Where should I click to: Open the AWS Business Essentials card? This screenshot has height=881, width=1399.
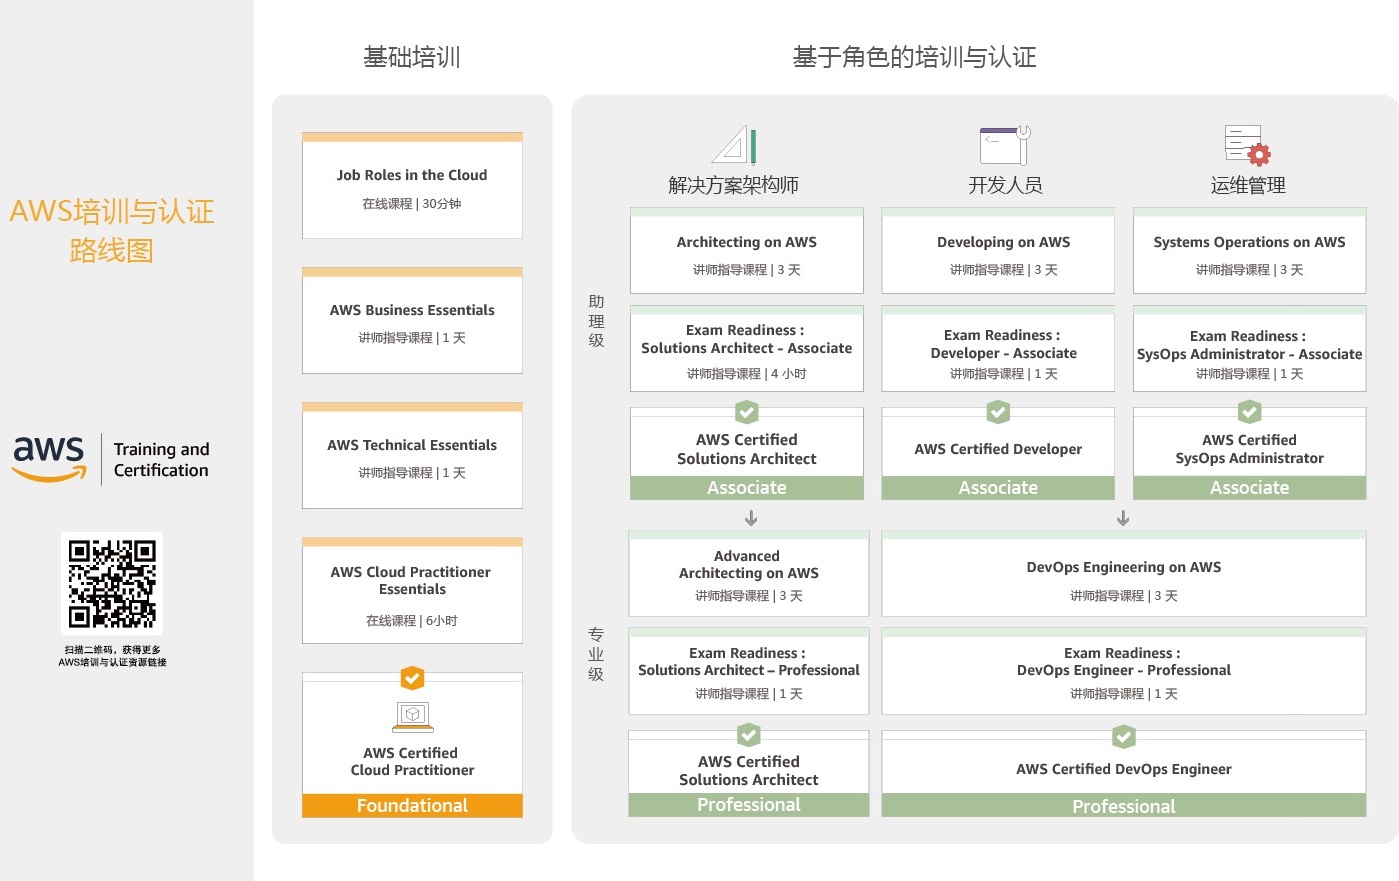(412, 321)
